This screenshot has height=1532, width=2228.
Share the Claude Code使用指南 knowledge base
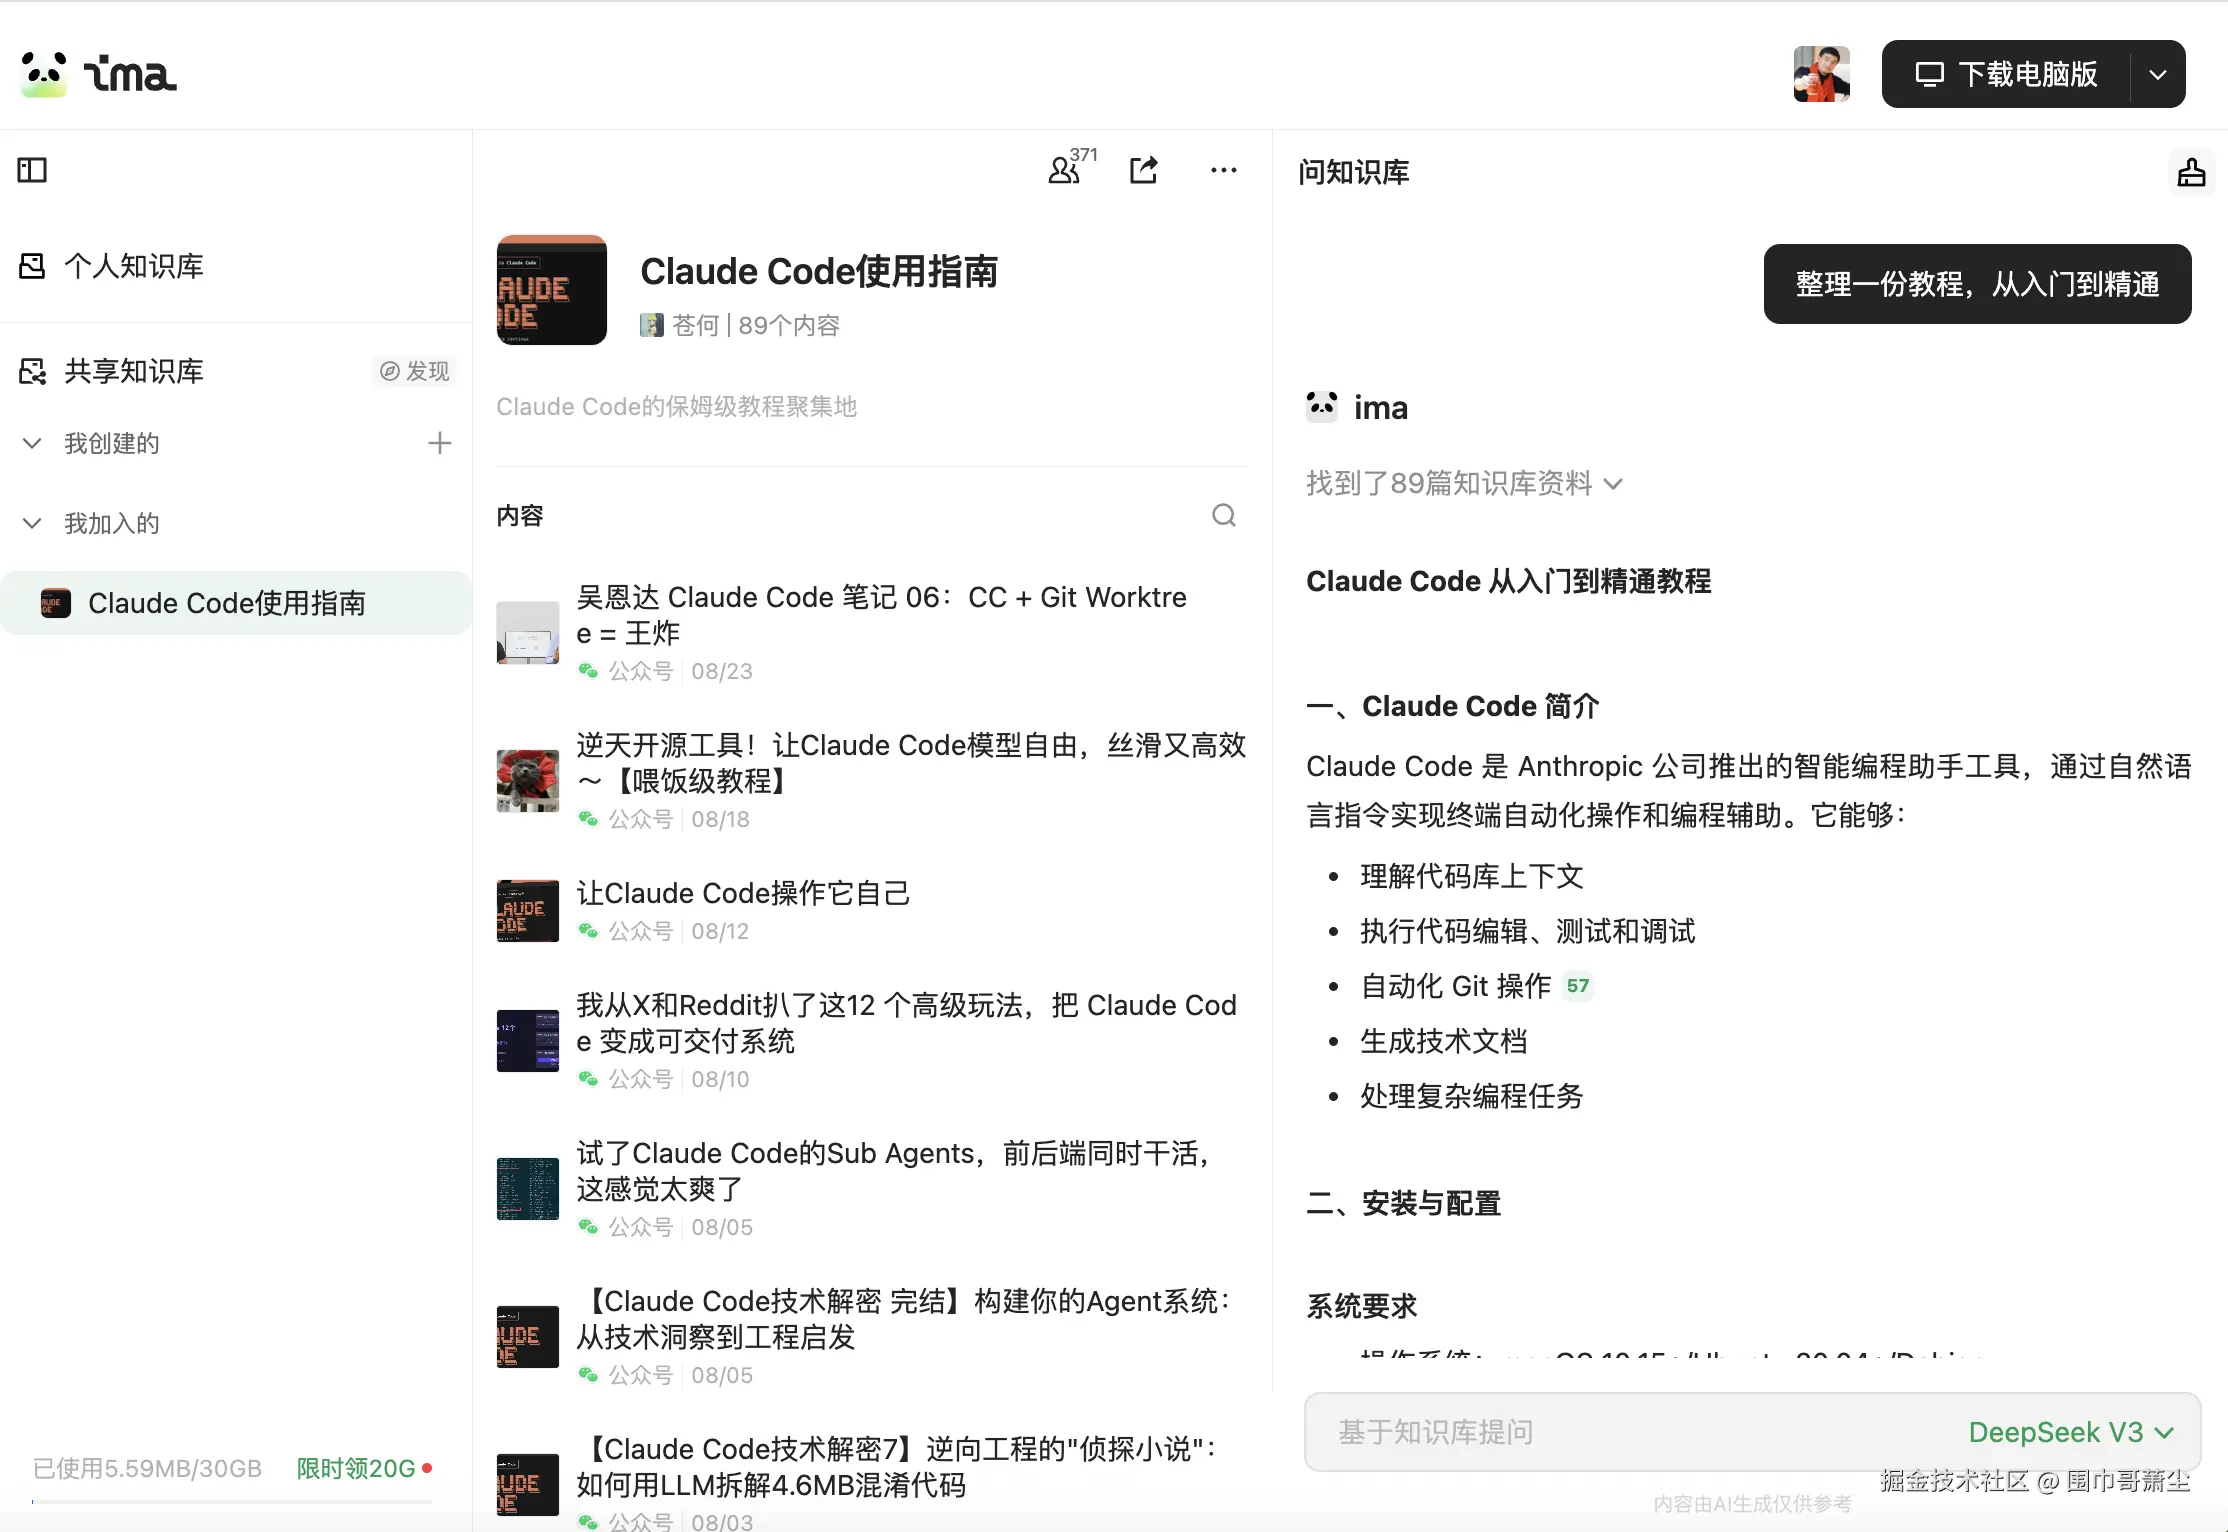(1144, 170)
